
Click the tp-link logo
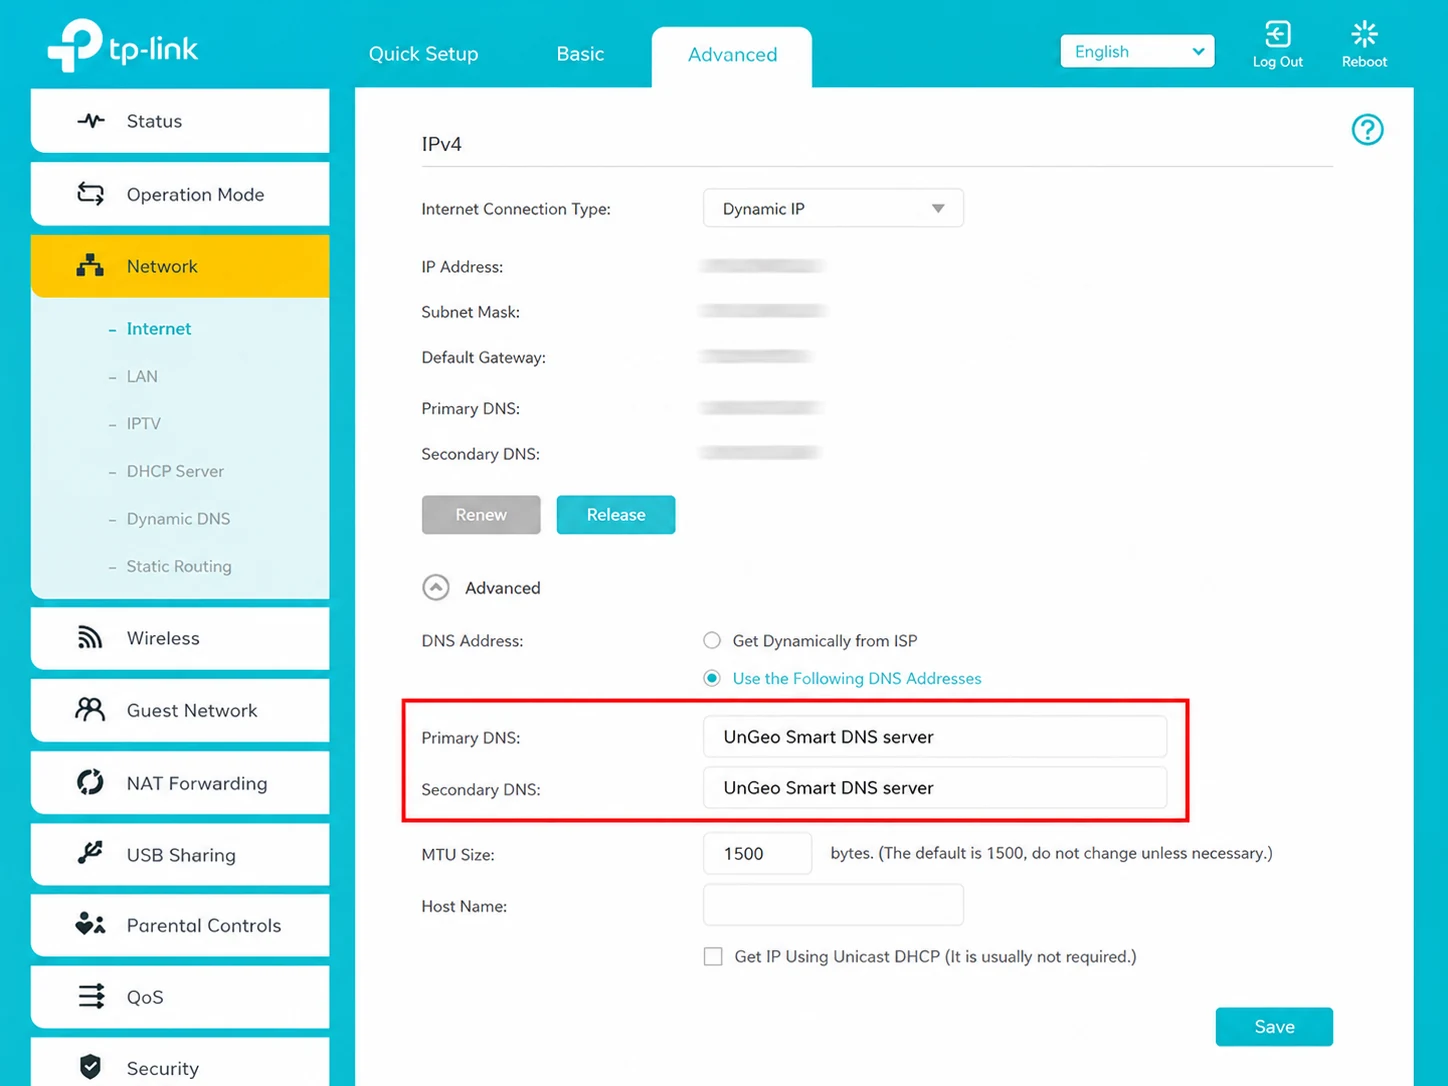pyautogui.click(x=123, y=45)
